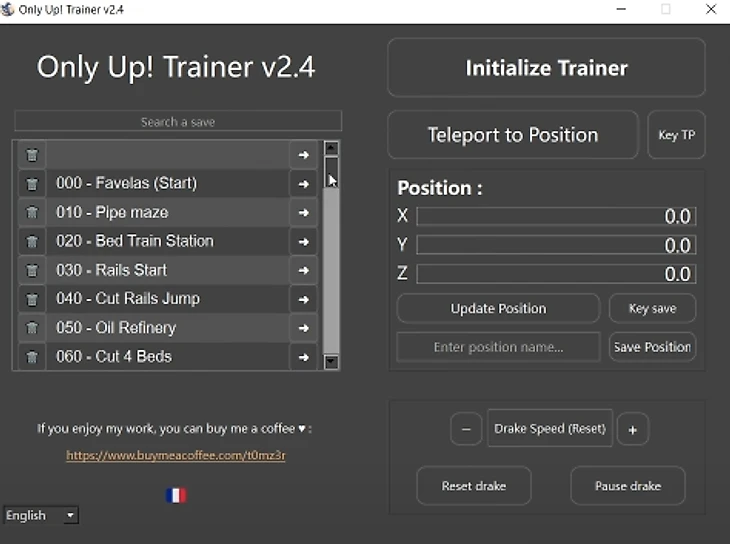Delete the 020 - Bed Train Station save
Viewport: 730px width, 544px height.
32,242
